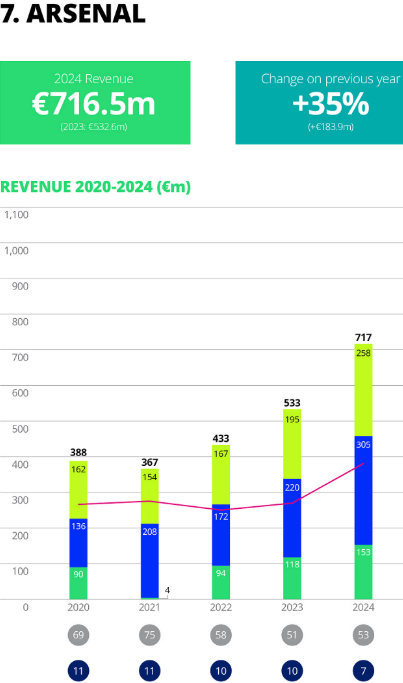Click the '(+€183.9m)' subtext
The image size is (403, 683).
point(331,127)
